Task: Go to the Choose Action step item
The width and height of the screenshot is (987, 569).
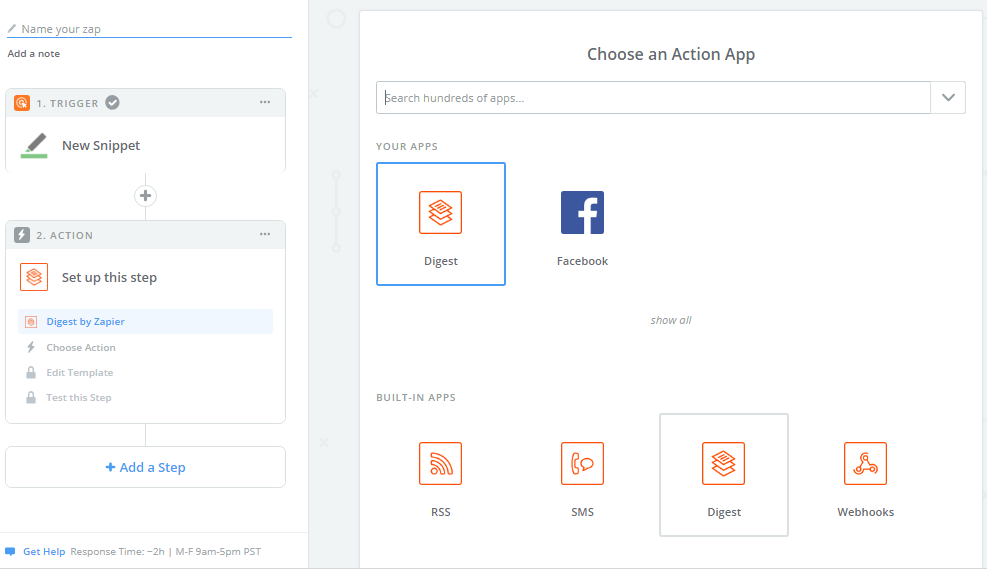Action: pyautogui.click(x=81, y=347)
